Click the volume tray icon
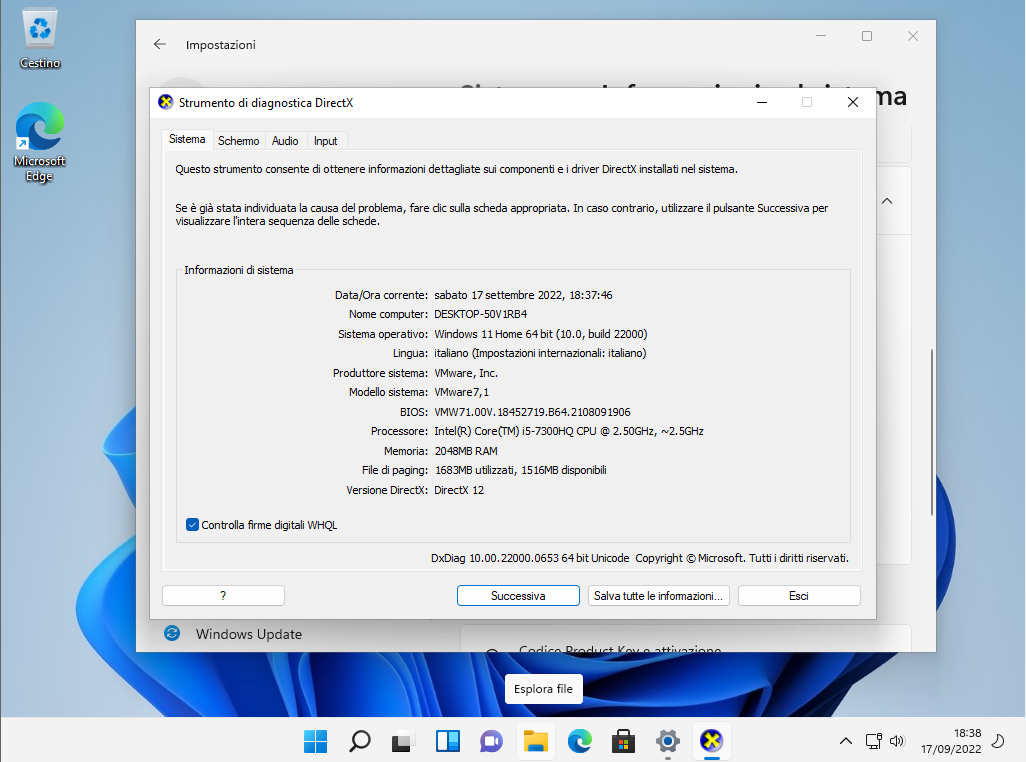Screen dimensions: 1026x762 coord(896,741)
